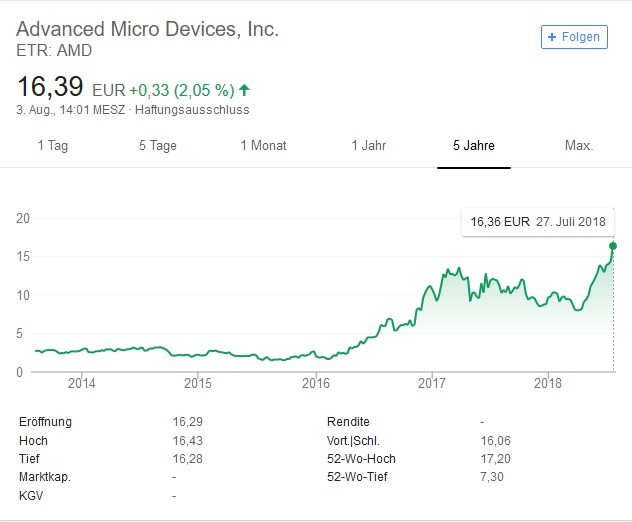Open the Haftungsausschluss link
Viewport: 632px width, 522px height.
pos(192,110)
